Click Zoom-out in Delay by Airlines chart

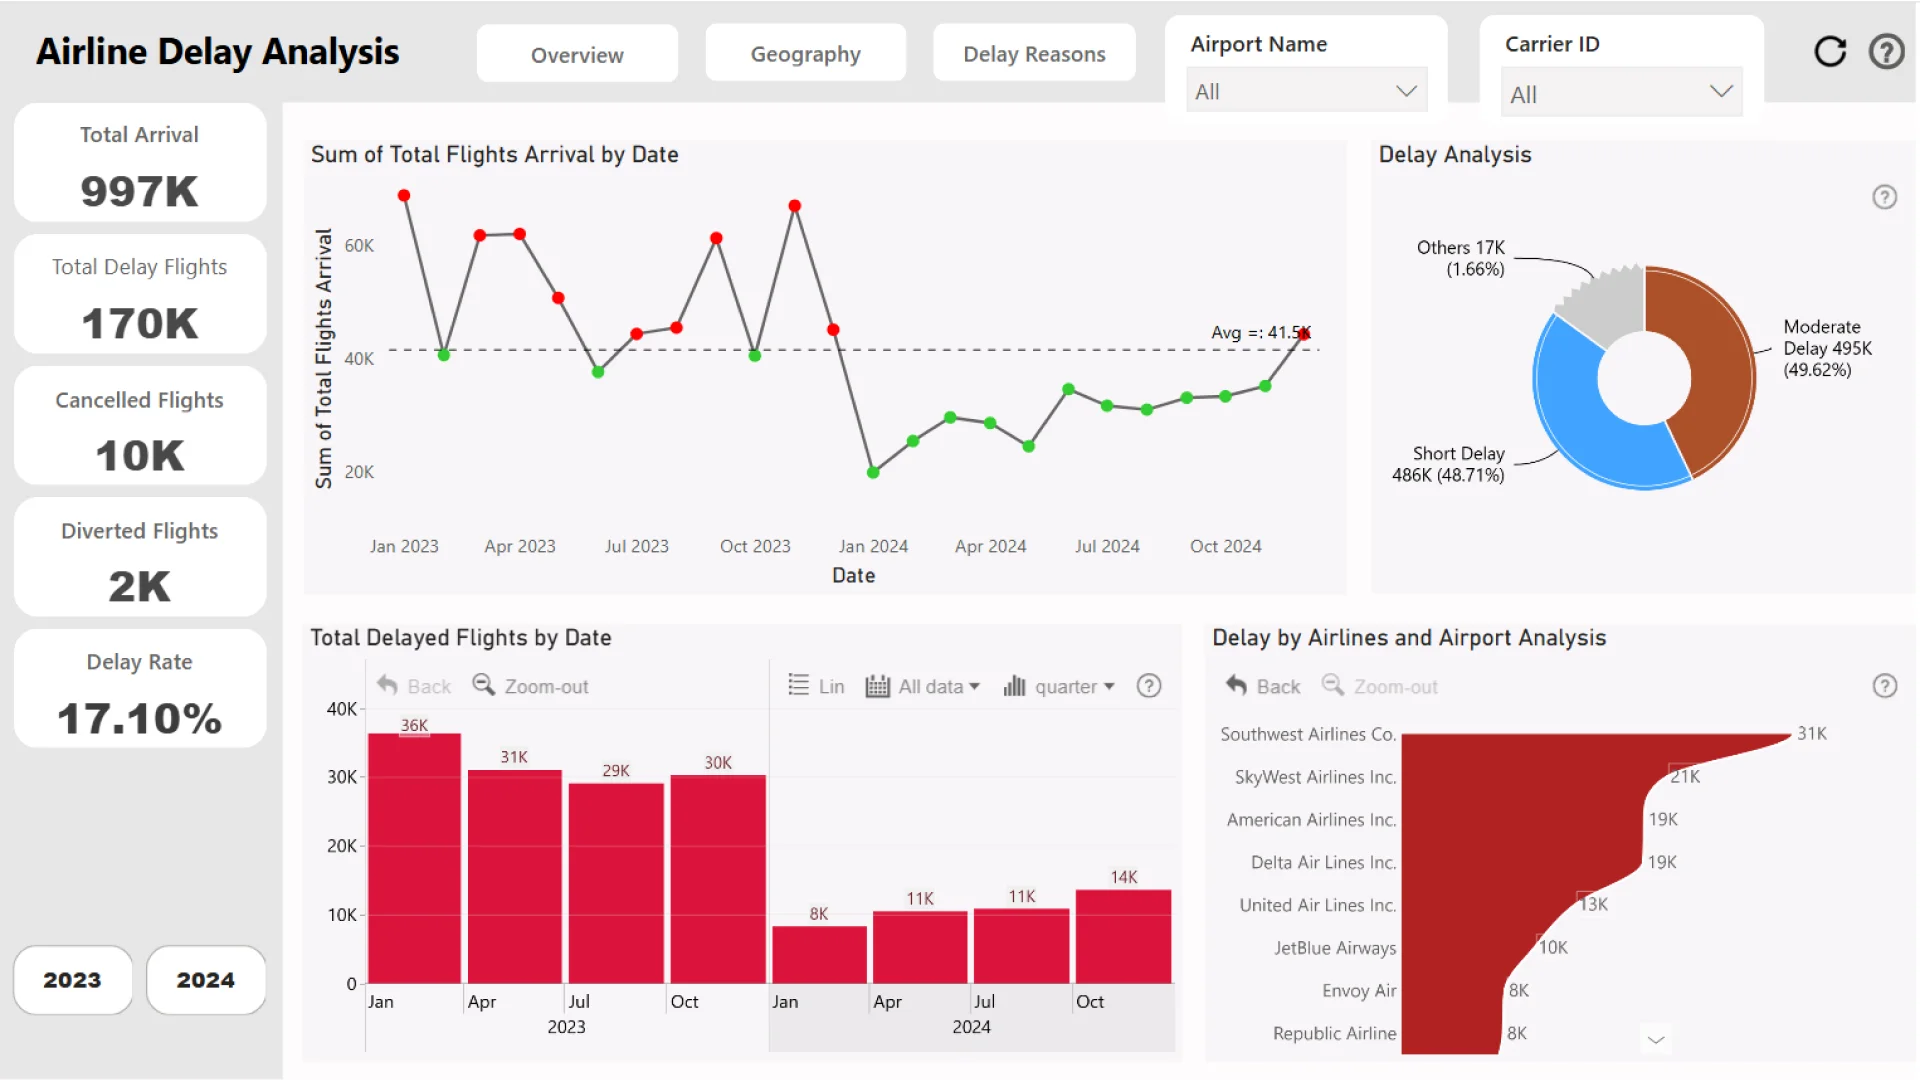1380,686
